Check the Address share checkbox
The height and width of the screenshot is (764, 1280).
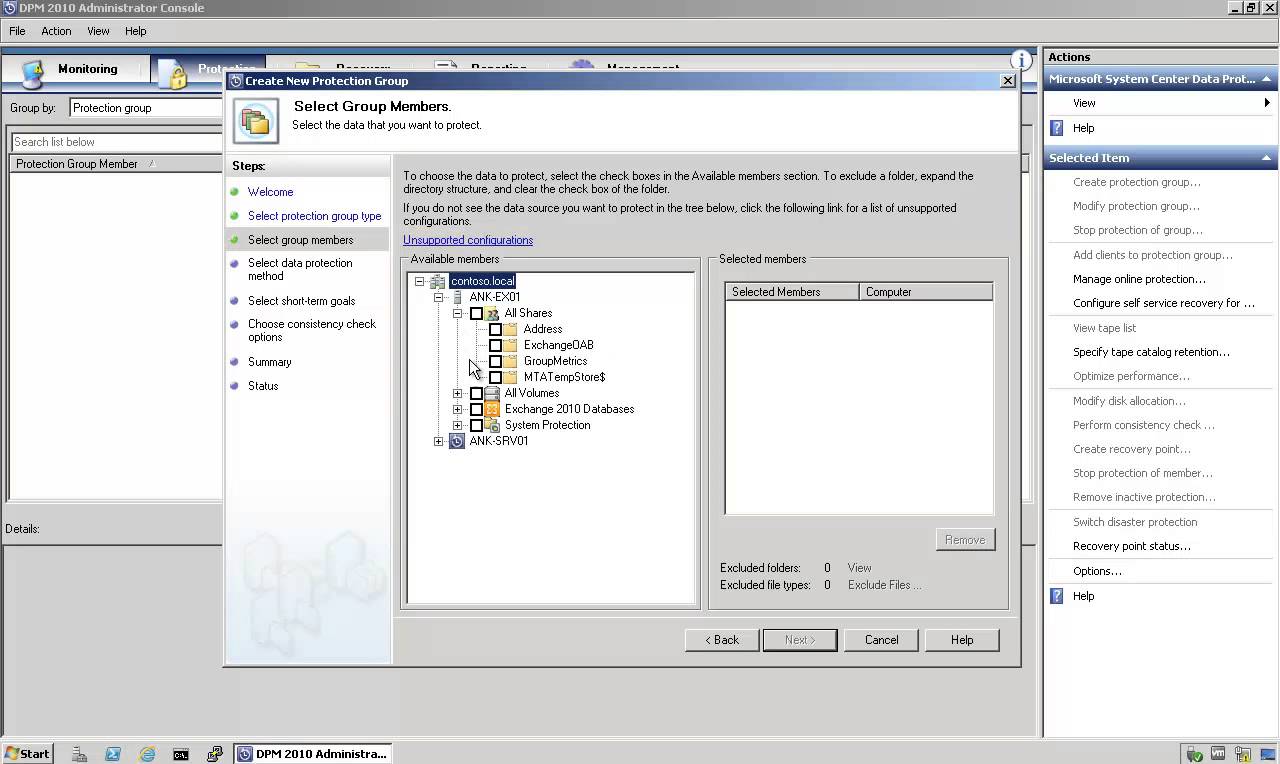[496, 329]
